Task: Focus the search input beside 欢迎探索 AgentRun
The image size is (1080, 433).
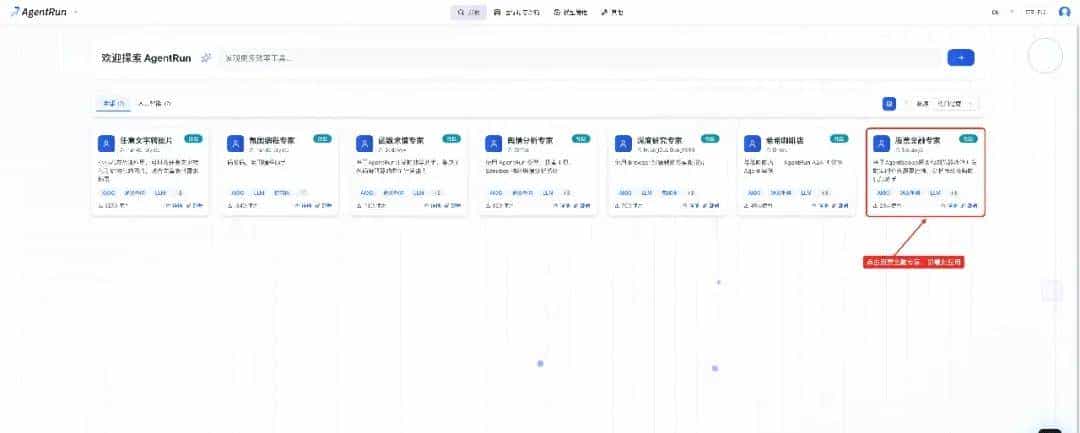Action: coord(581,58)
